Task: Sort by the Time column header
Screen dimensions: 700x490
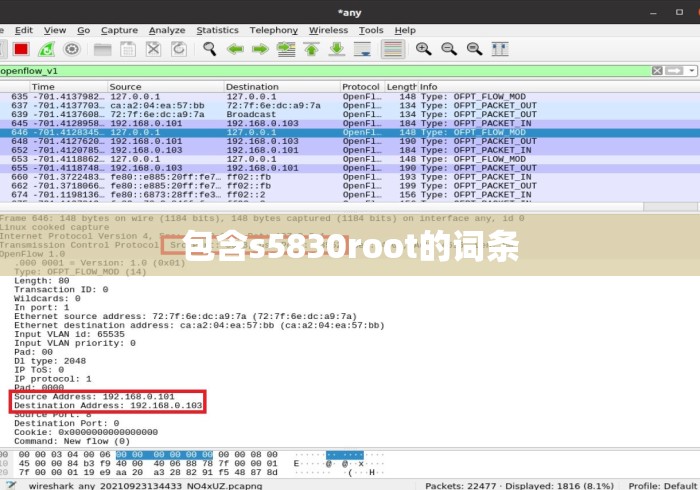Action: click(69, 87)
